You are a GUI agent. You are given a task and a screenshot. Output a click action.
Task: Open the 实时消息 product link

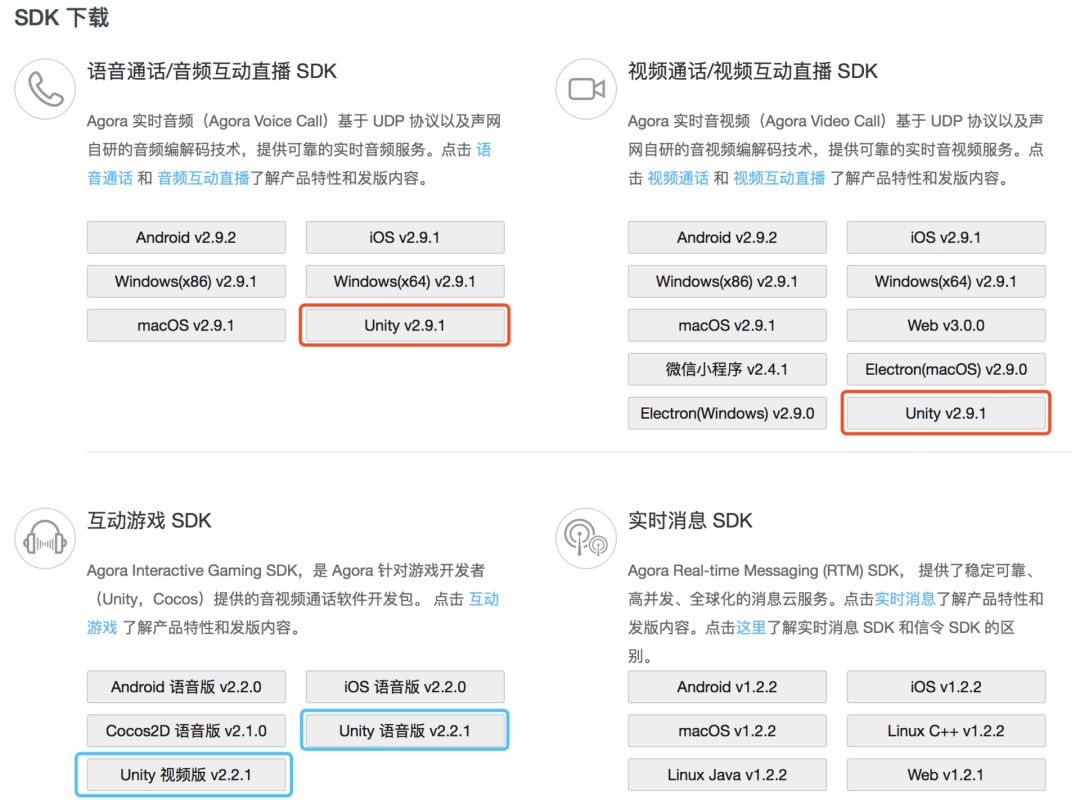click(905, 599)
